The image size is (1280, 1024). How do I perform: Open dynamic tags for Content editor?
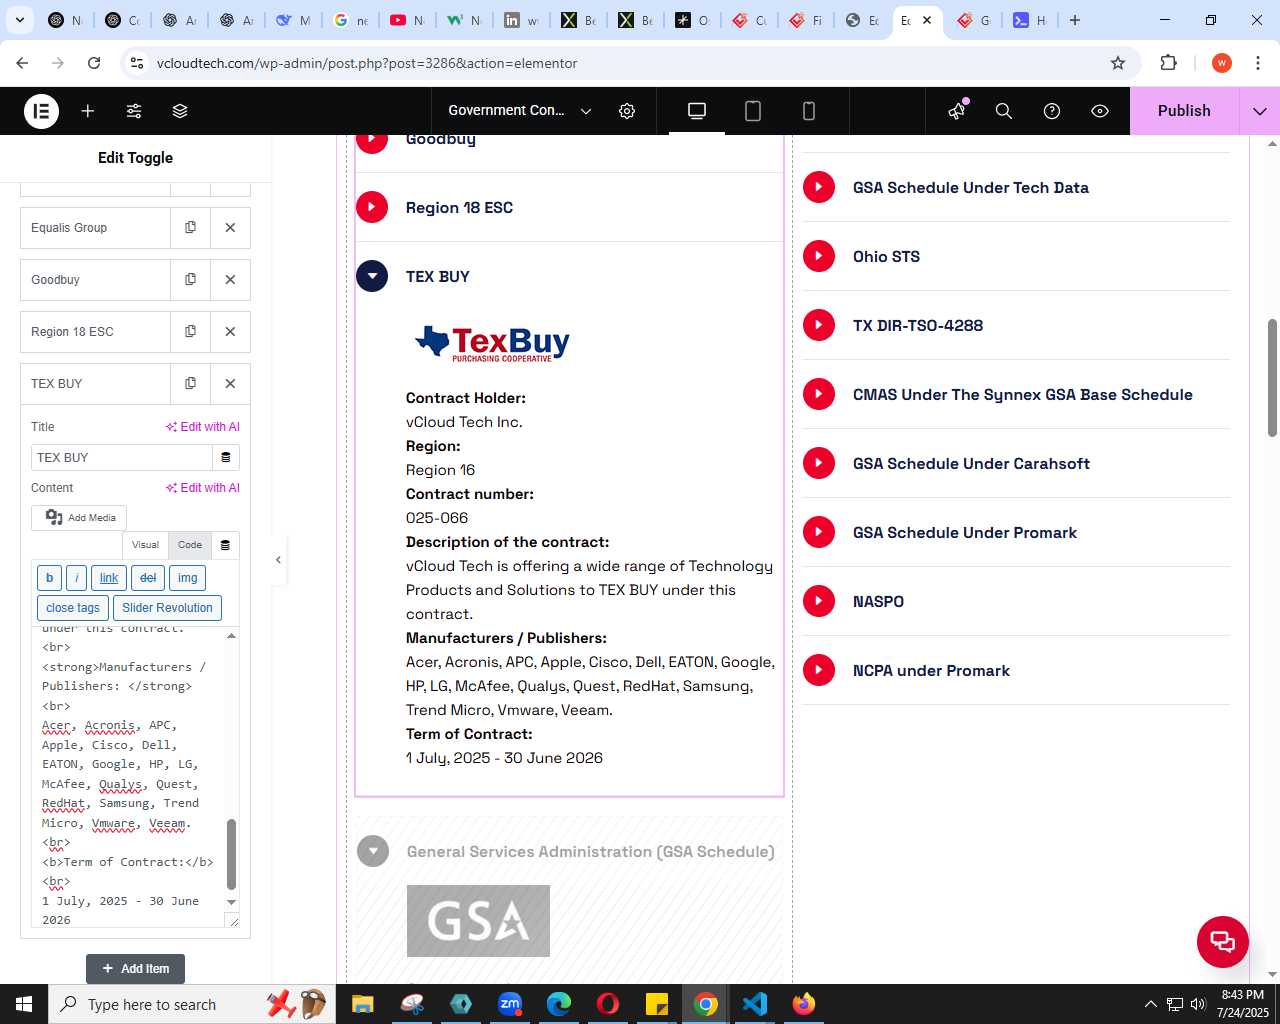coord(225,545)
